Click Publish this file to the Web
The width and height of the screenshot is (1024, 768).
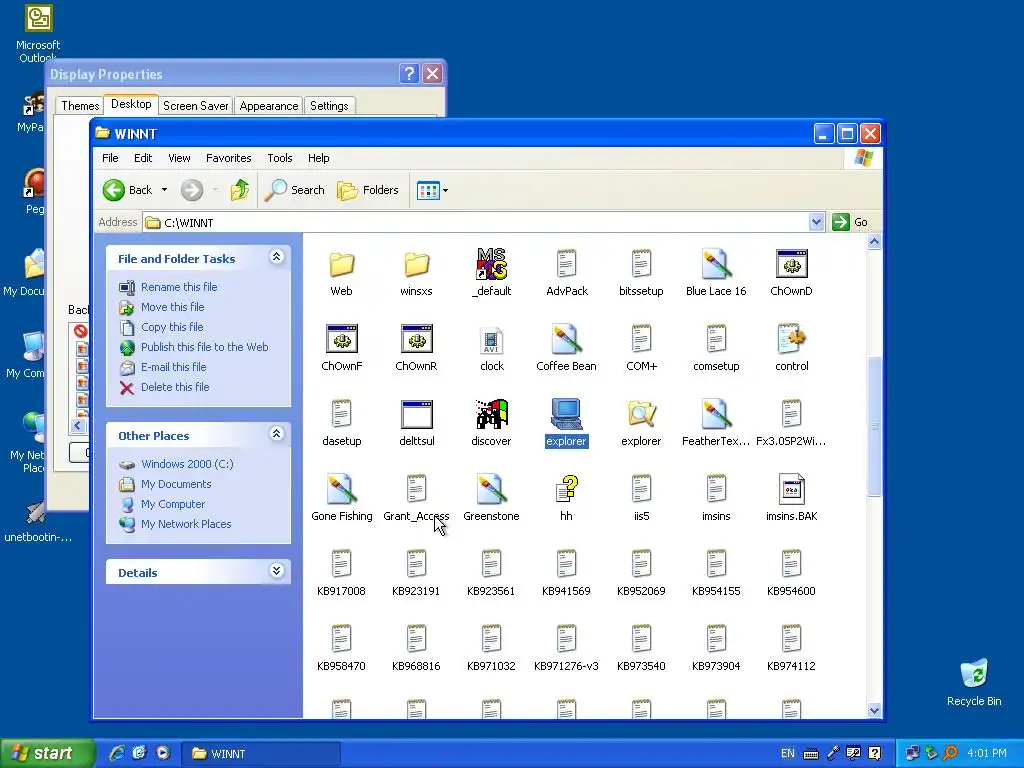(204, 347)
